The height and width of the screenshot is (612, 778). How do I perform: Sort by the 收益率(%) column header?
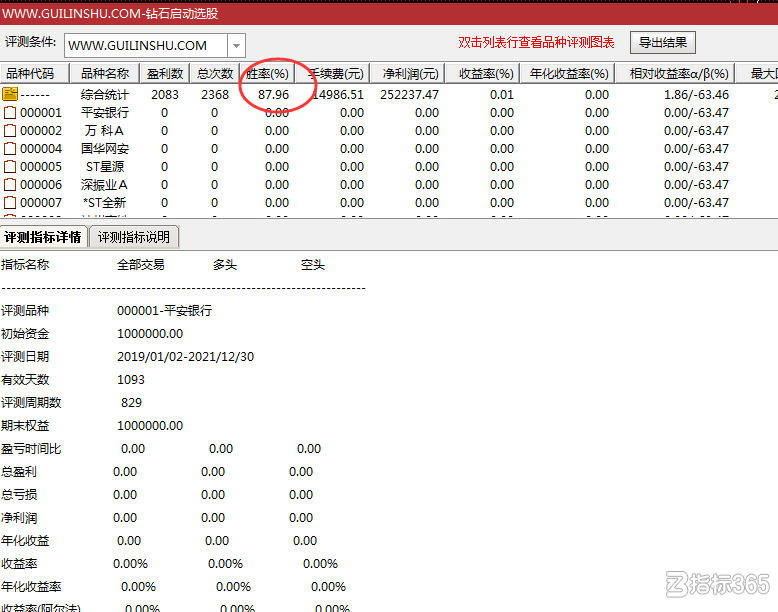pyautogui.click(x=482, y=74)
